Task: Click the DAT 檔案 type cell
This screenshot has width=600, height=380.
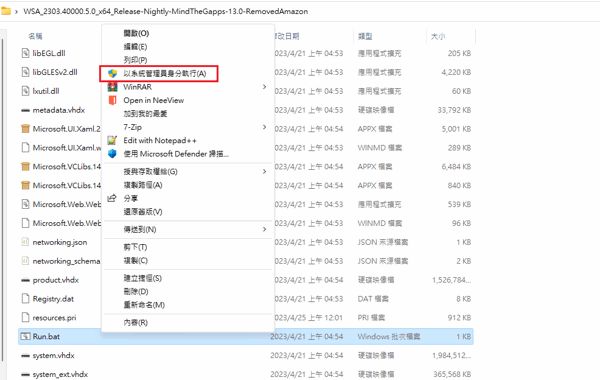Action: [x=373, y=298]
